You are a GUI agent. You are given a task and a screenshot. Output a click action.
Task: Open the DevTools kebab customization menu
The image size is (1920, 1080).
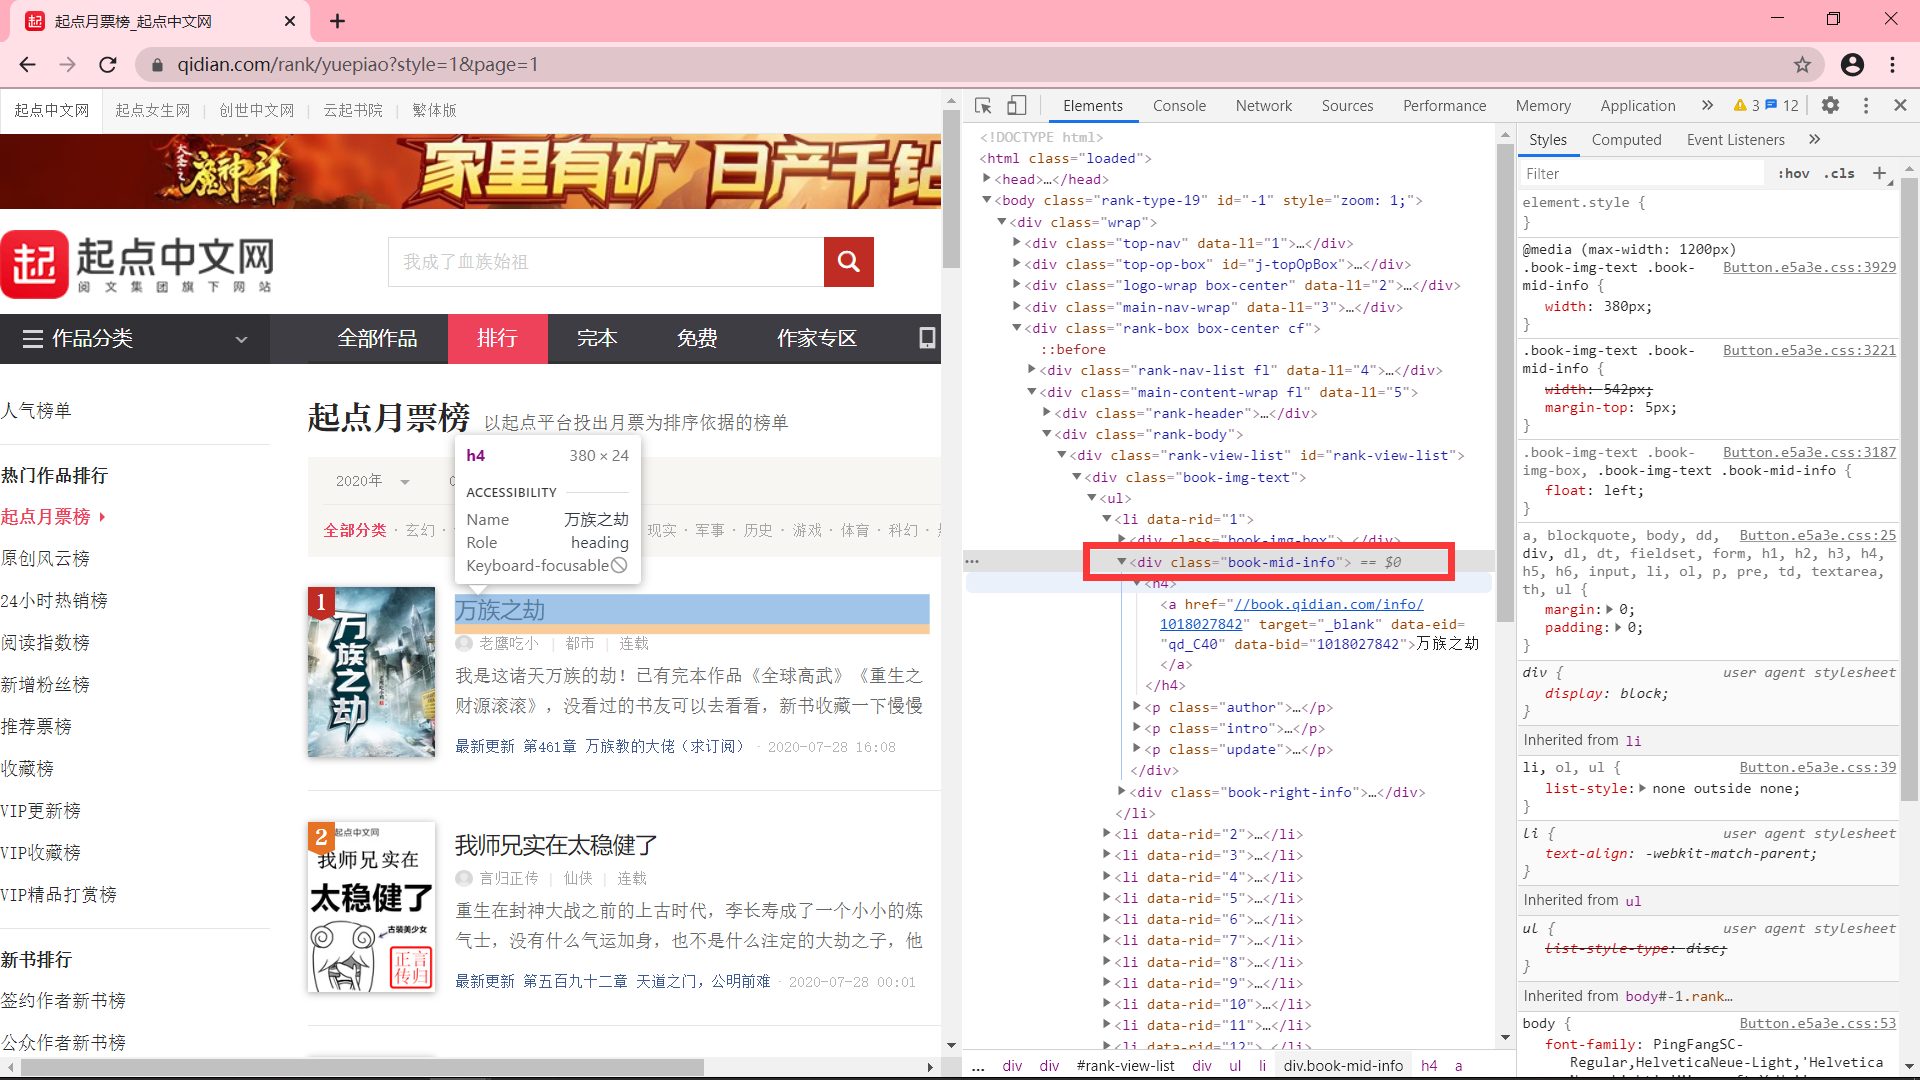[1866, 105]
